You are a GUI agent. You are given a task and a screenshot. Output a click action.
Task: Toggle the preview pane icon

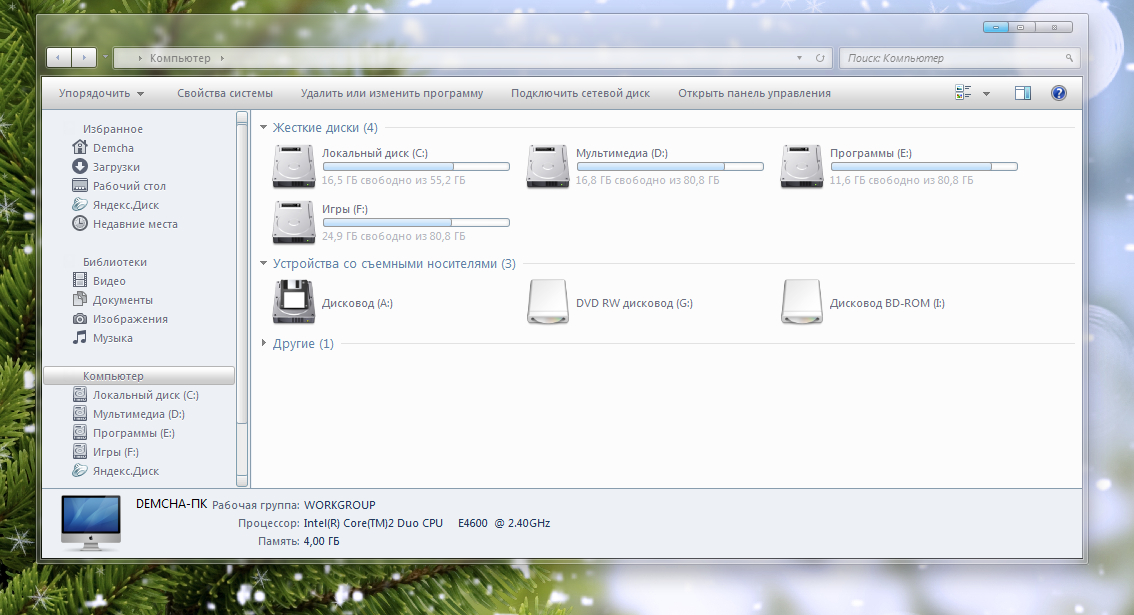pos(1023,93)
